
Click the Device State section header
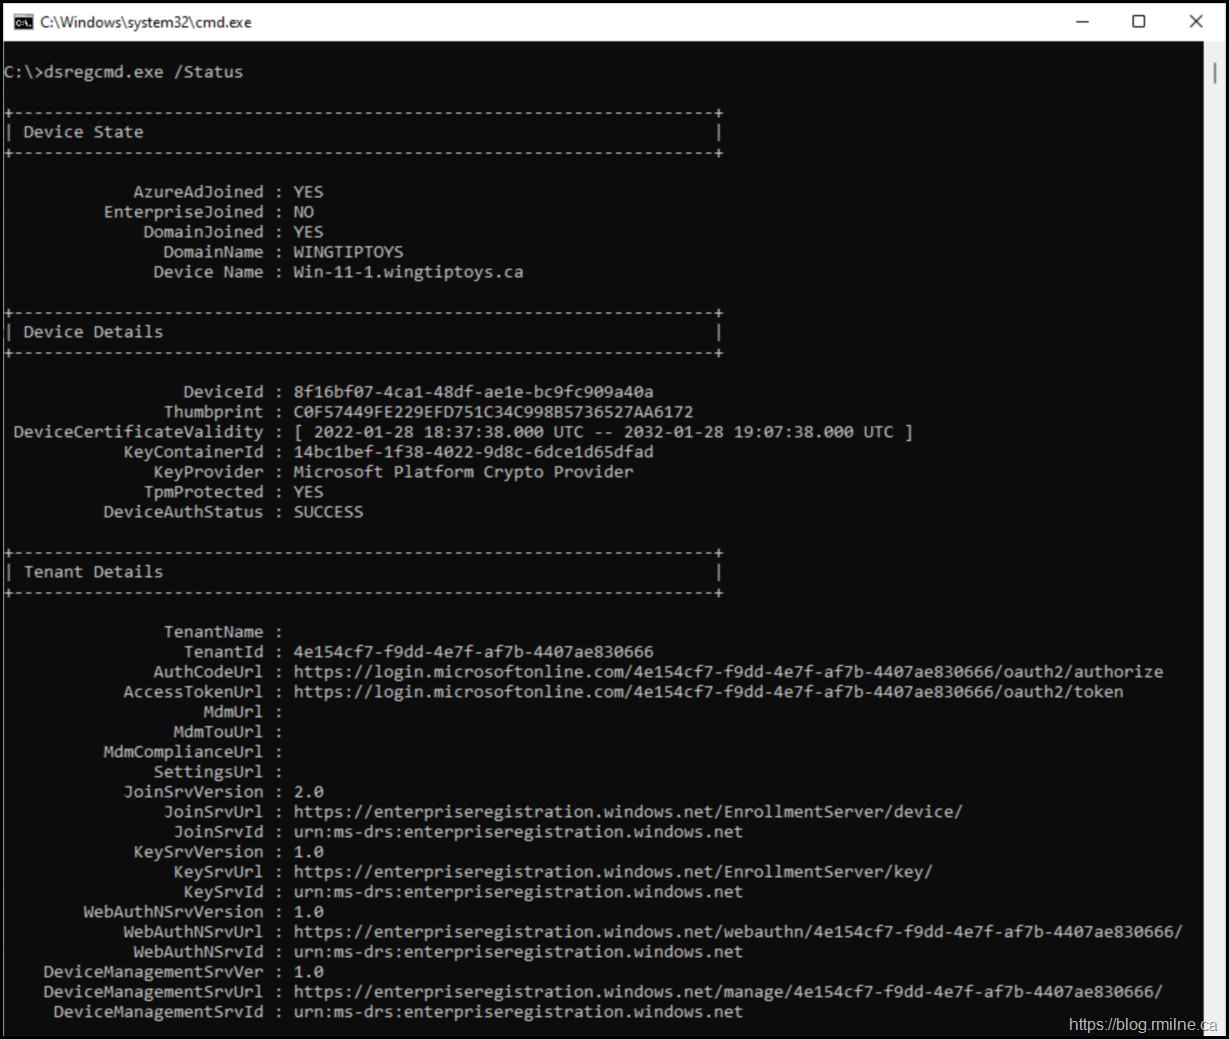83,132
